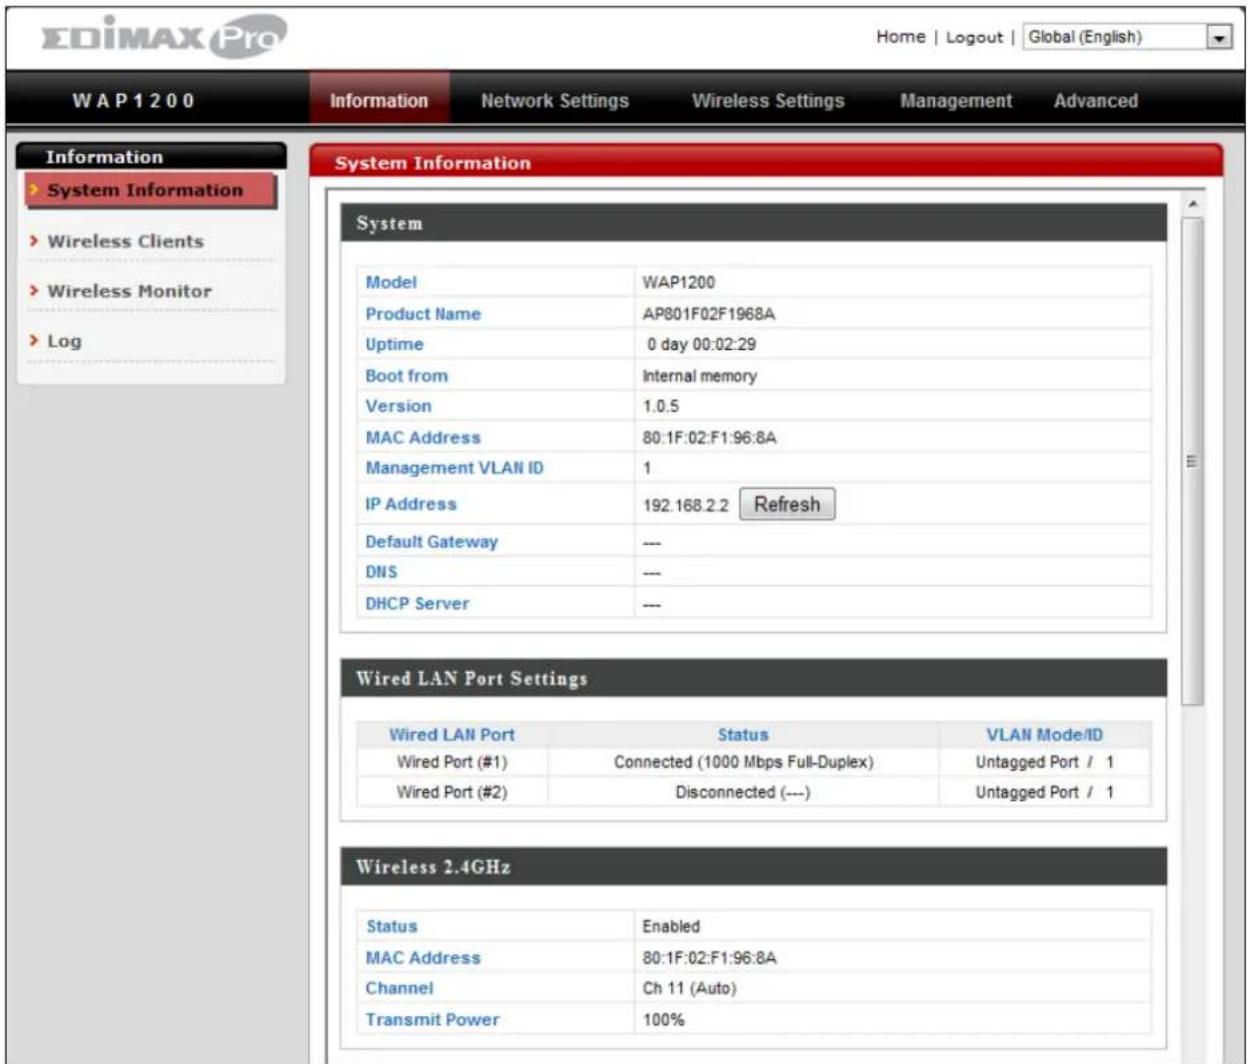The image size is (1248, 1064).
Task: Open the Home link
Action: (900, 37)
